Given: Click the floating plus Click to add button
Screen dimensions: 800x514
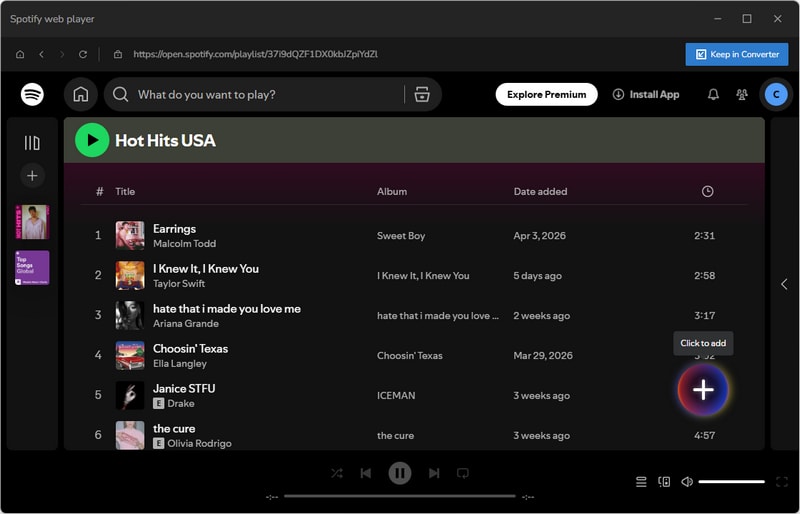Looking at the screenshot, I should coord(703,390).
